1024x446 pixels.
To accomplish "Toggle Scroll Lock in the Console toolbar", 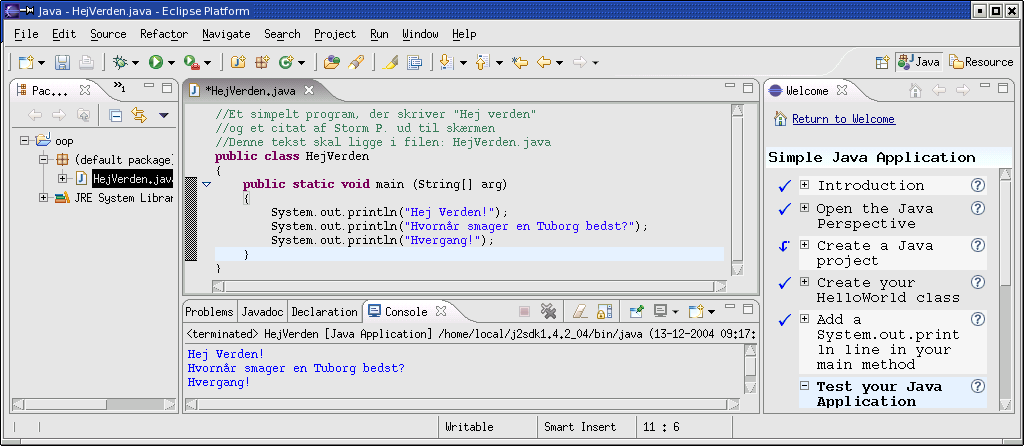I will 605,311.
